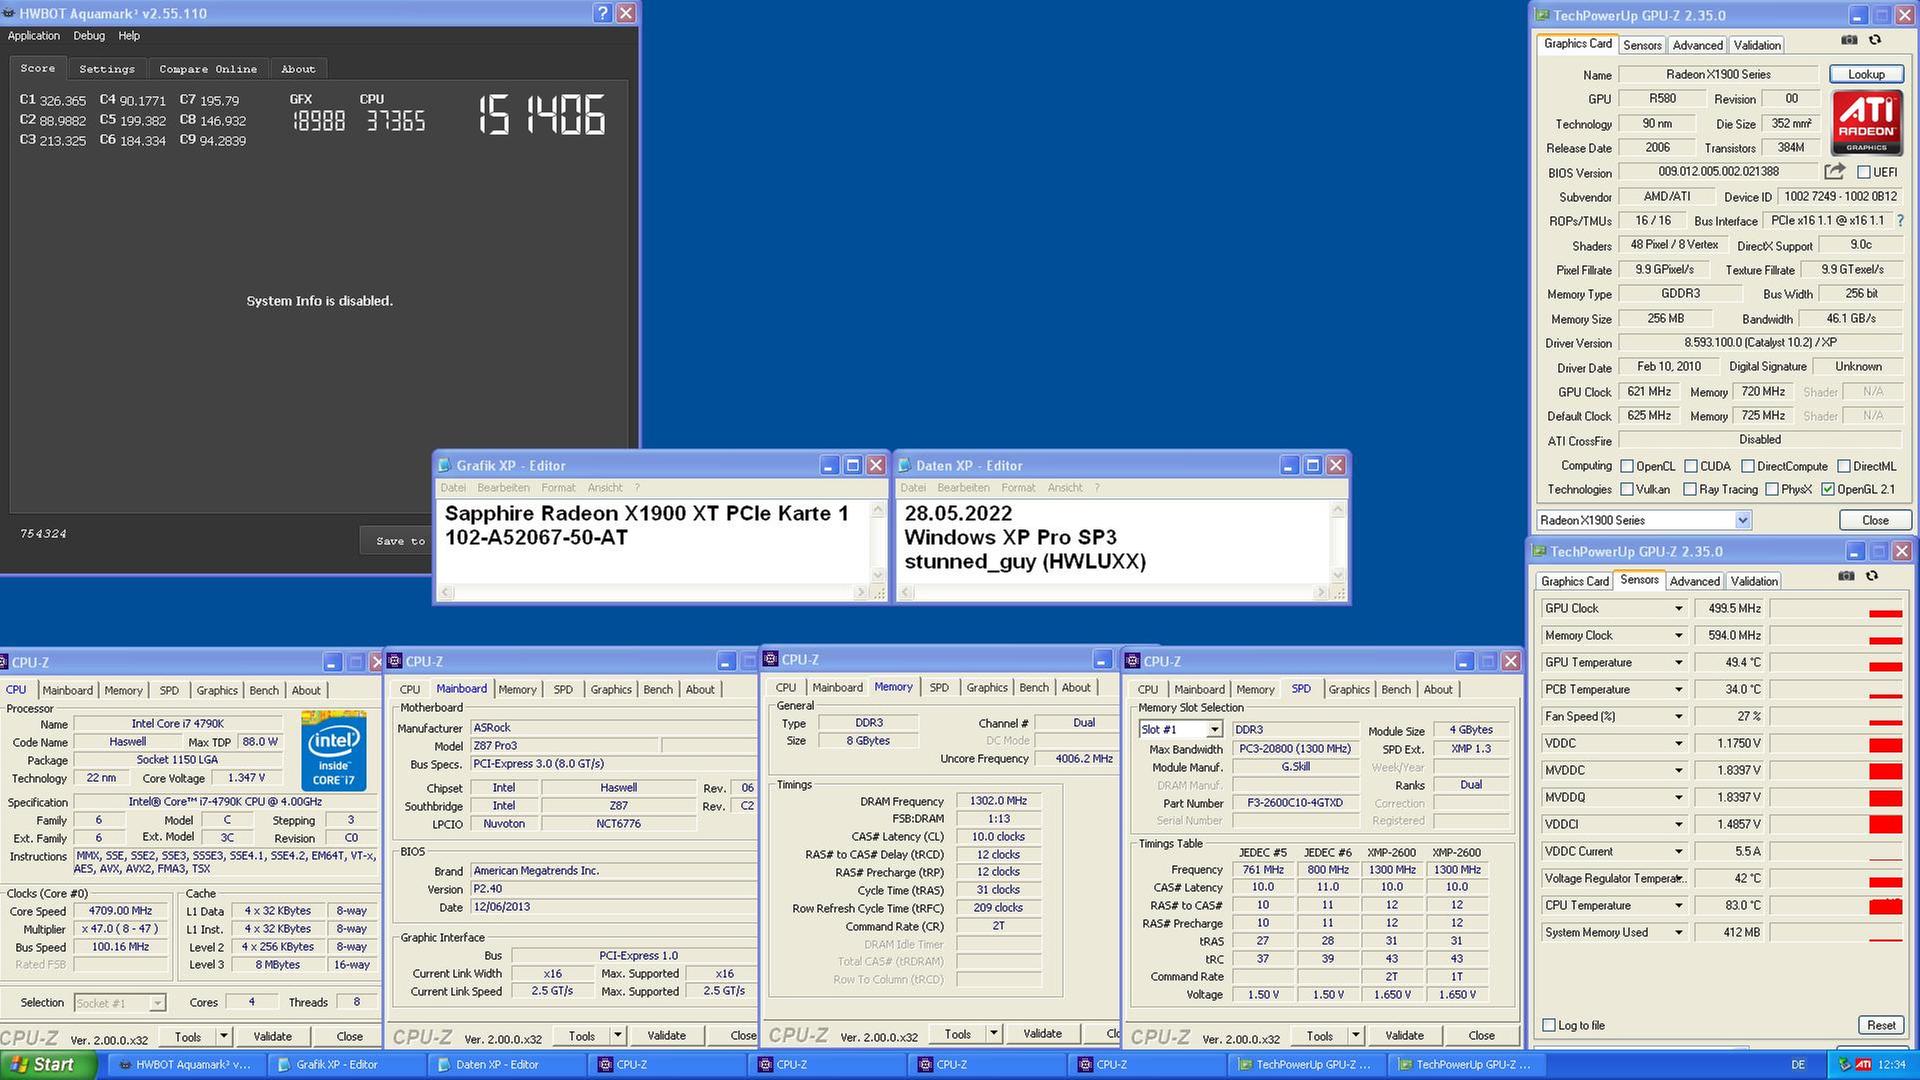1920x1080 pixels.
Task: Open the Tools dropdown arrow in CPU-Z CPU window
Action: coord(224,1036)
